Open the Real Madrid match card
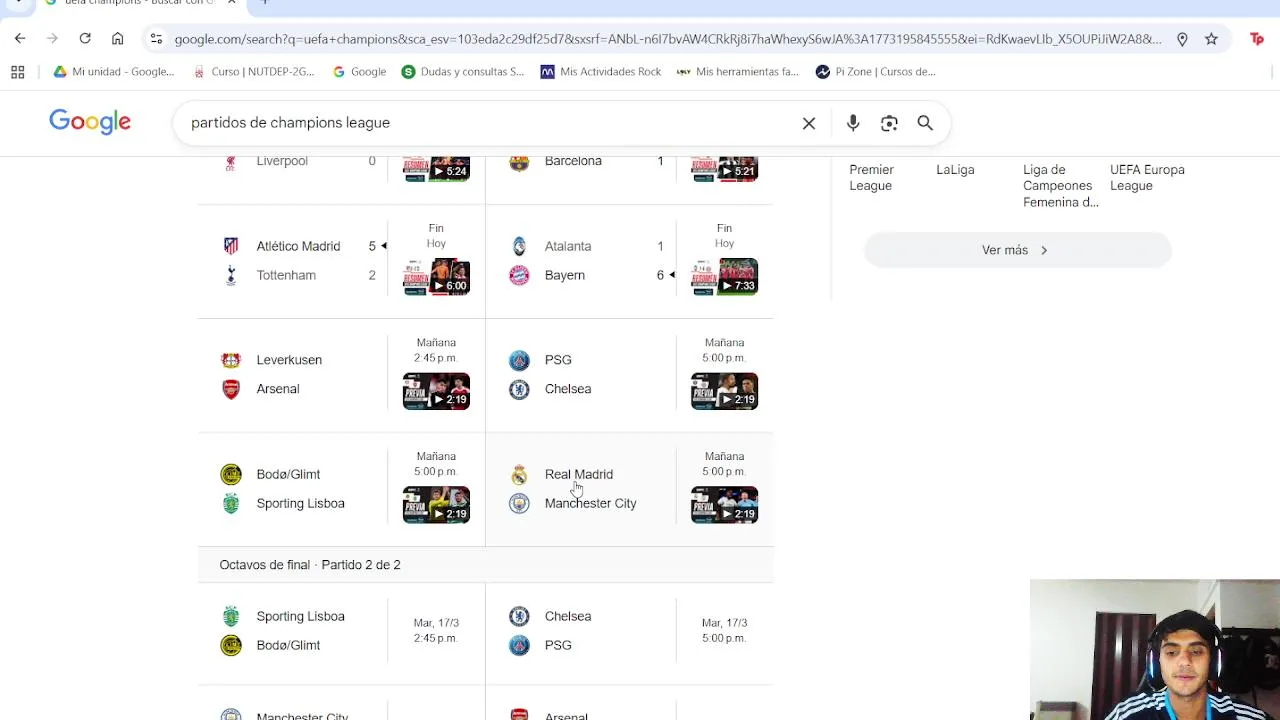The width and height of the screenshot is (1280, 720). (630, 490)
